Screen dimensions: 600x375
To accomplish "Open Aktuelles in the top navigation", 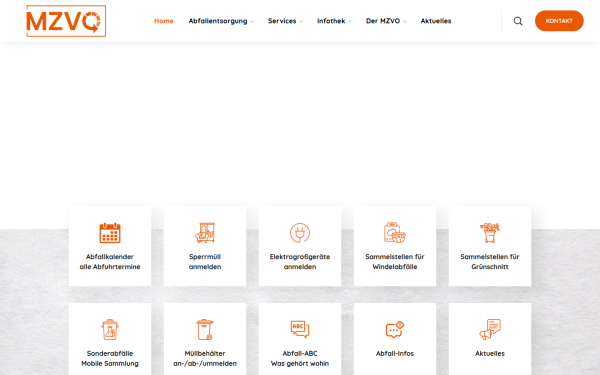I will tap(436, 21).
